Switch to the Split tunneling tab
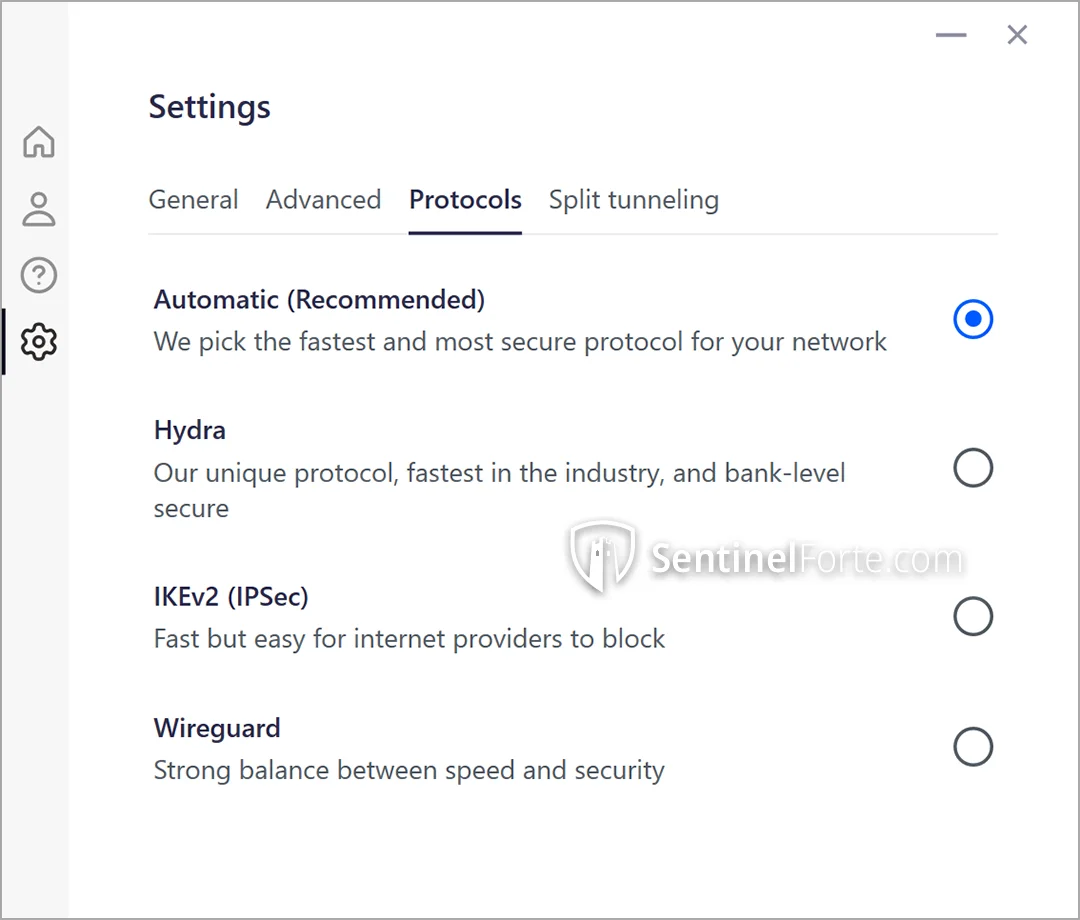1080x920 pixels. 633,200
